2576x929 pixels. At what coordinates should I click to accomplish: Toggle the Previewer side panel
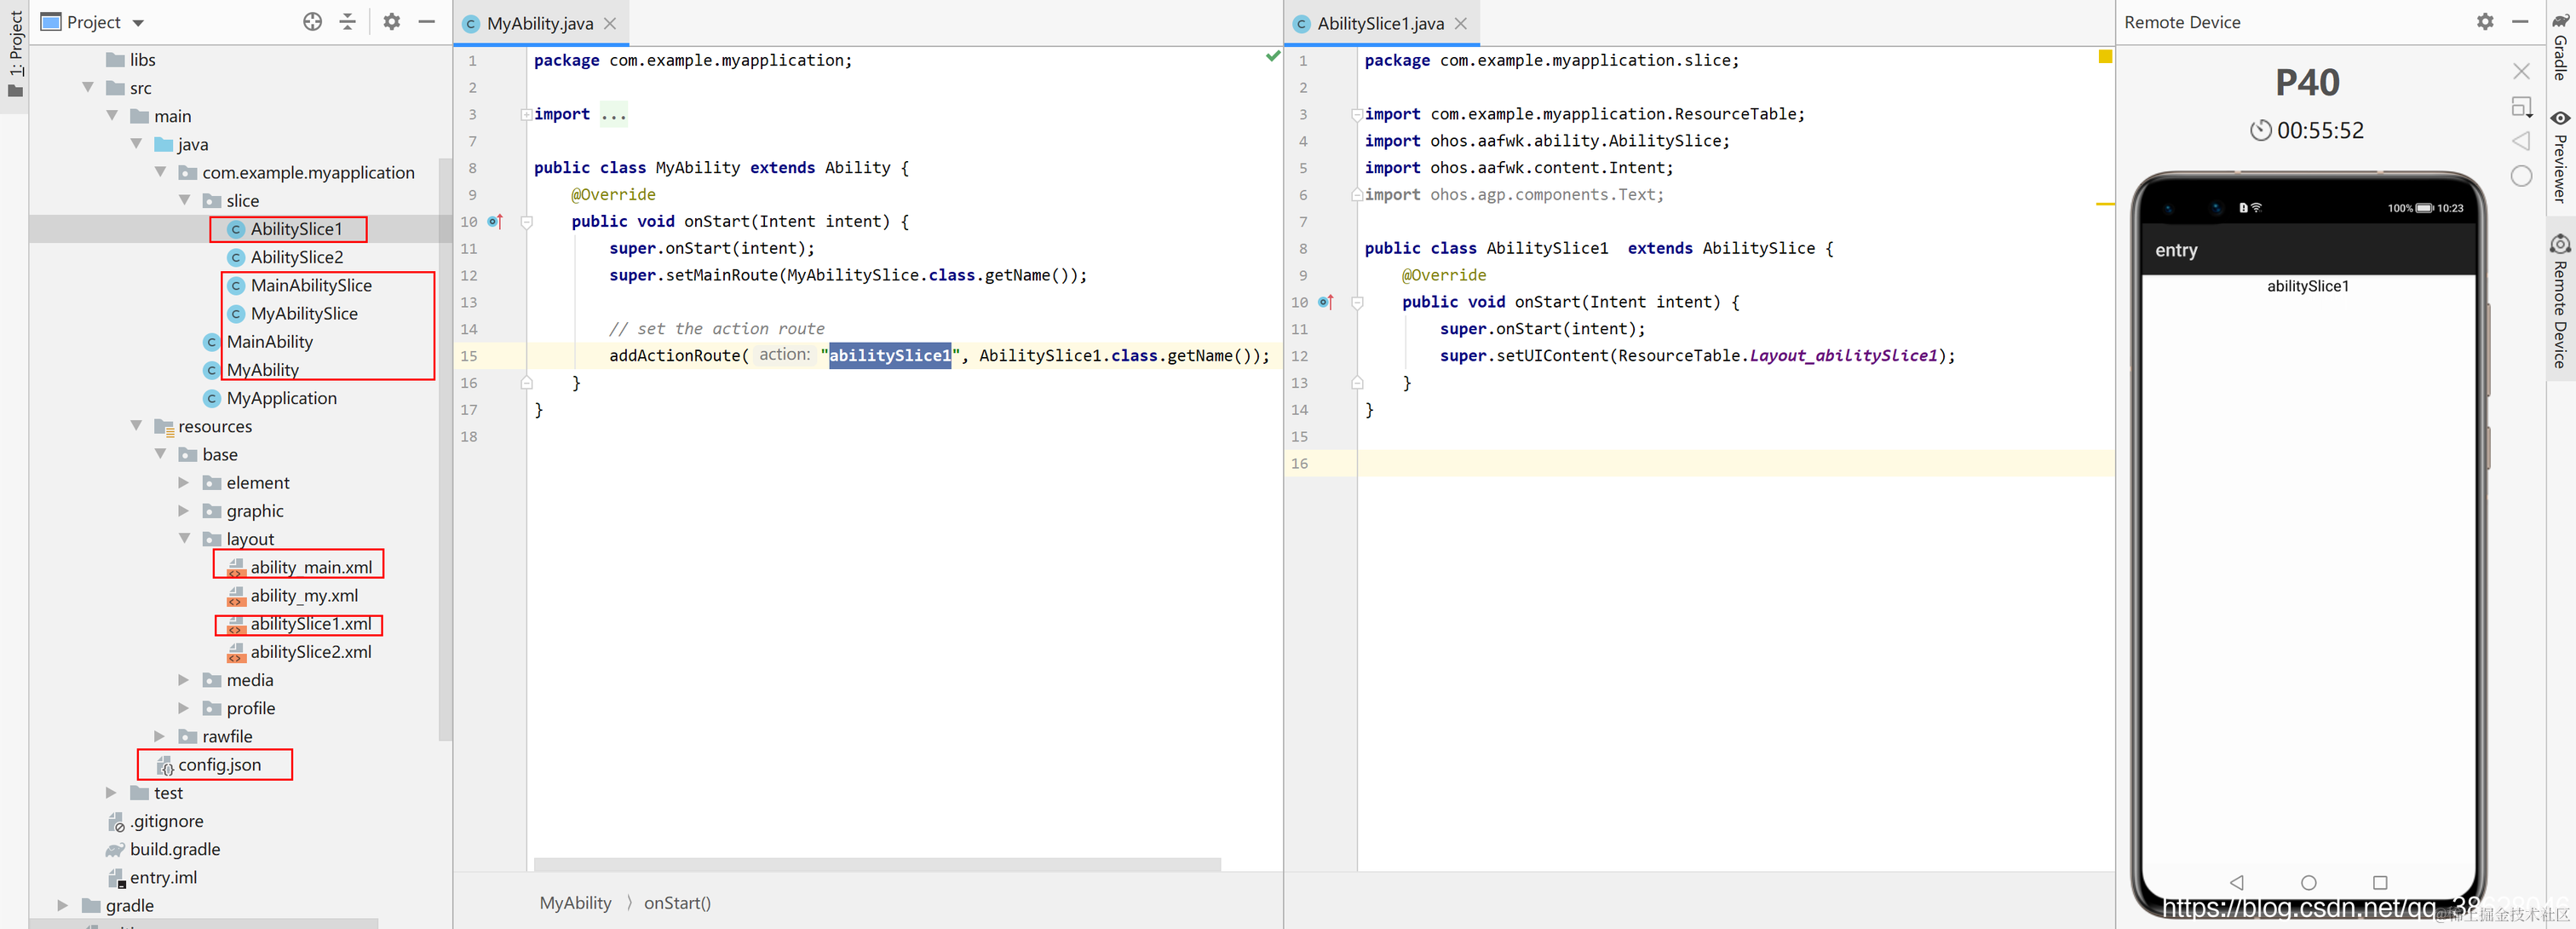point(2561,156)
